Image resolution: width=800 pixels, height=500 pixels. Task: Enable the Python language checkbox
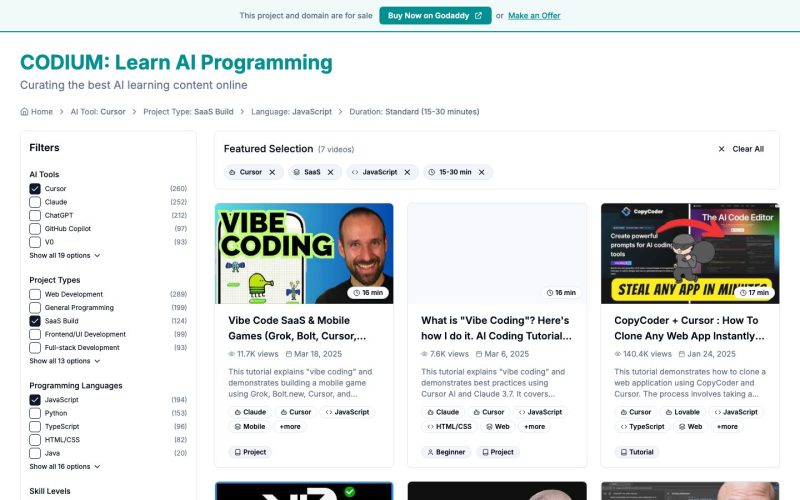point(35,413)
